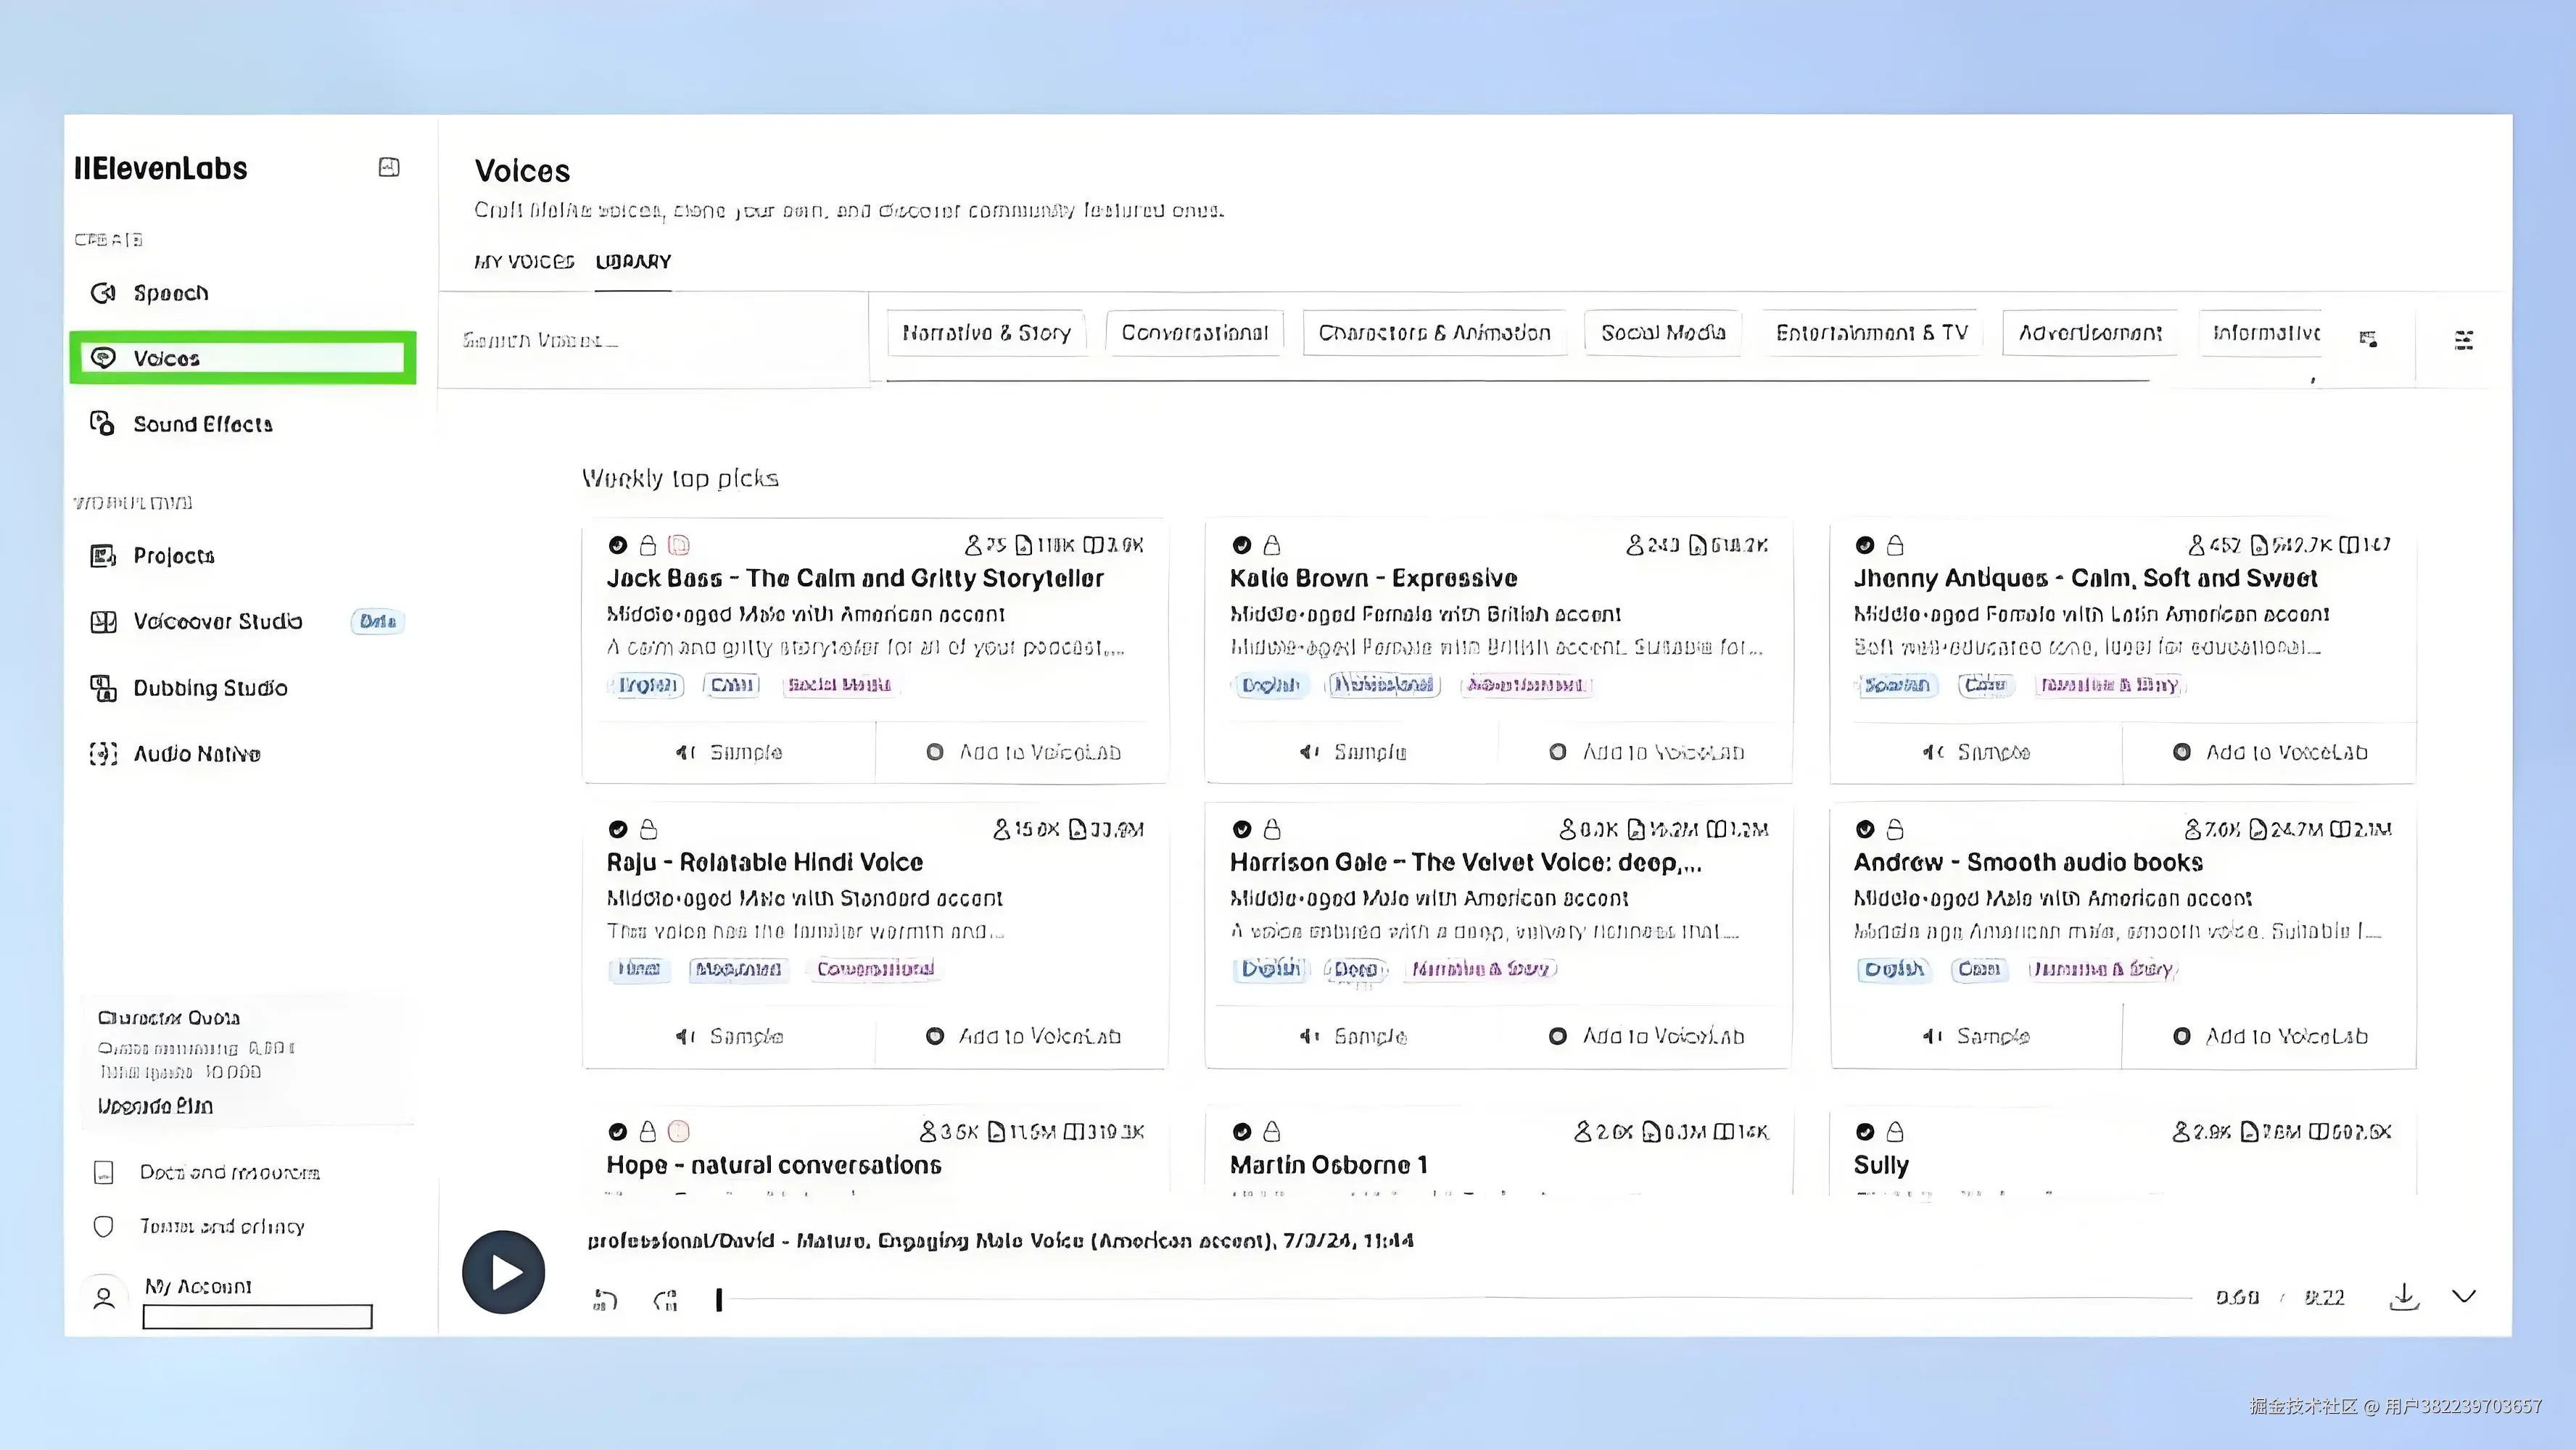Image resolution: width=2576 pixels, height=1450 pixels.
Task: Rewind audio using the skip-back icon
Action: pos(605,1299)
